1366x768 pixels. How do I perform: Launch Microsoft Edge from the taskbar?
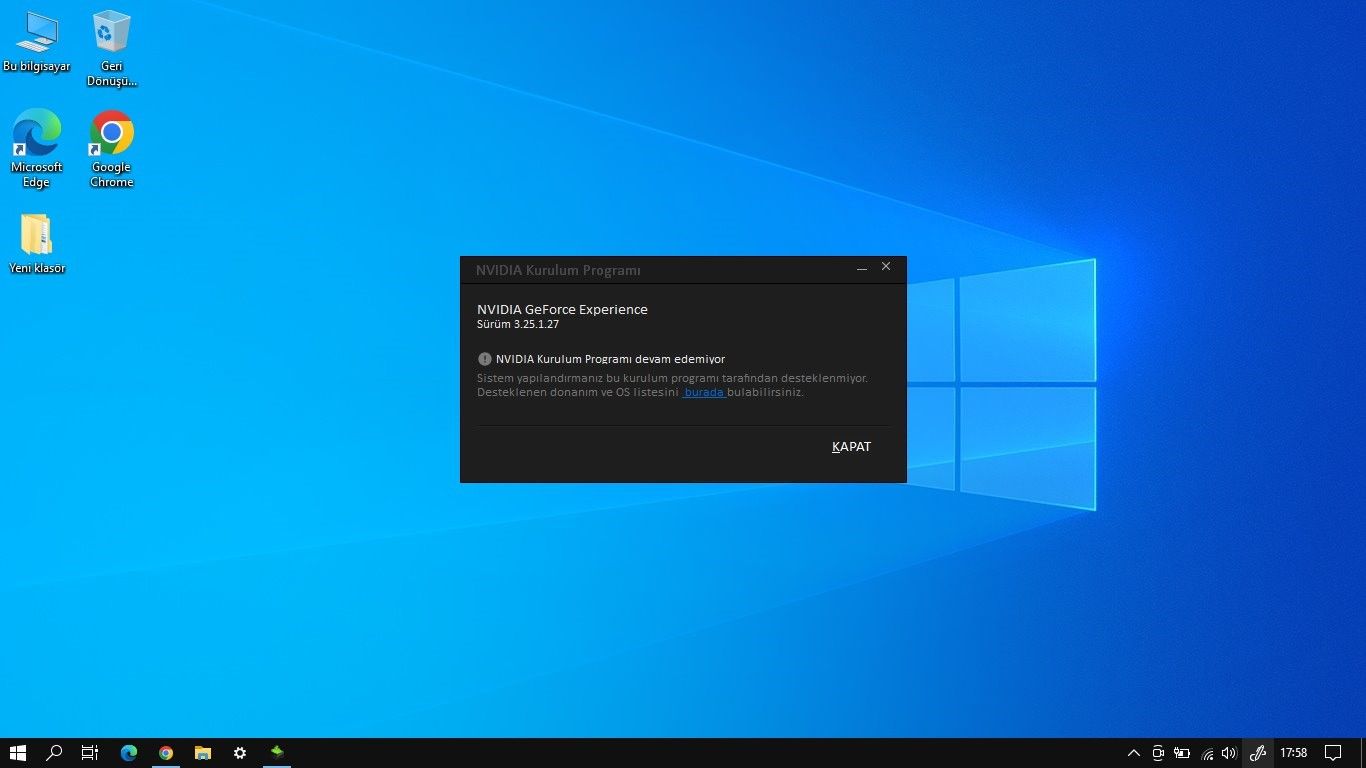[x=128, y=753]
